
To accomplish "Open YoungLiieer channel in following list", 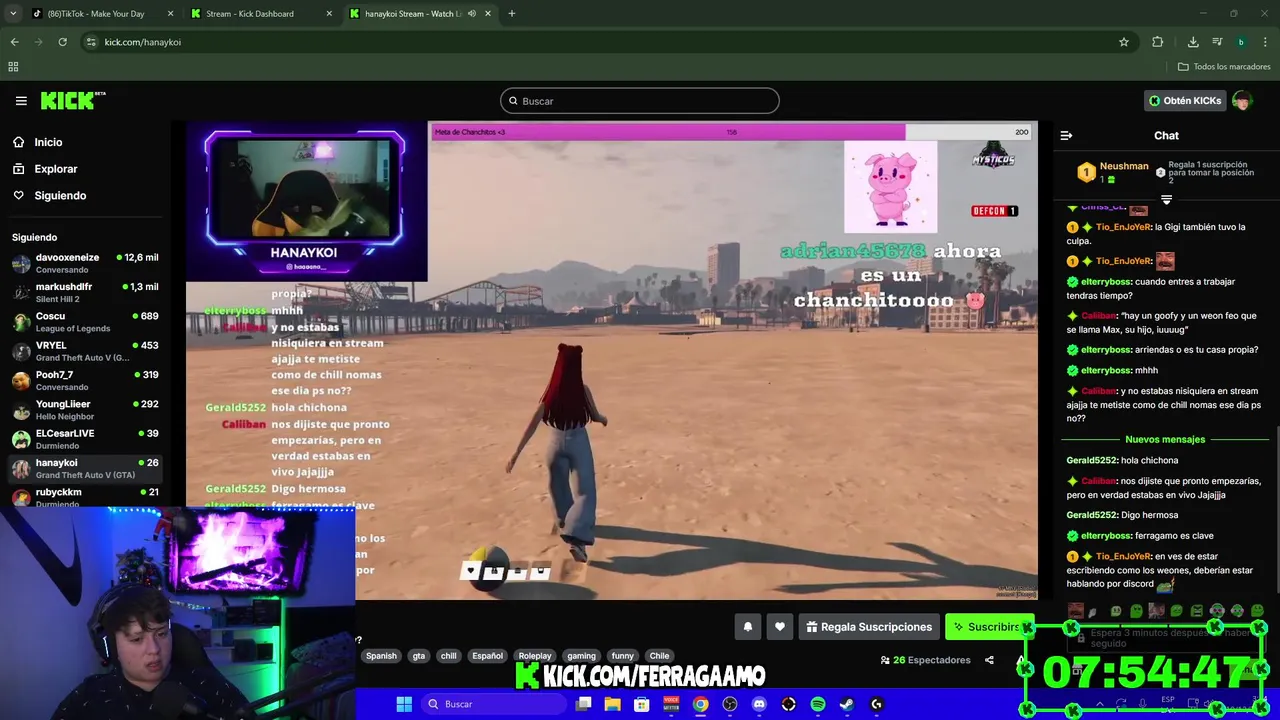I will click(84, 409).
